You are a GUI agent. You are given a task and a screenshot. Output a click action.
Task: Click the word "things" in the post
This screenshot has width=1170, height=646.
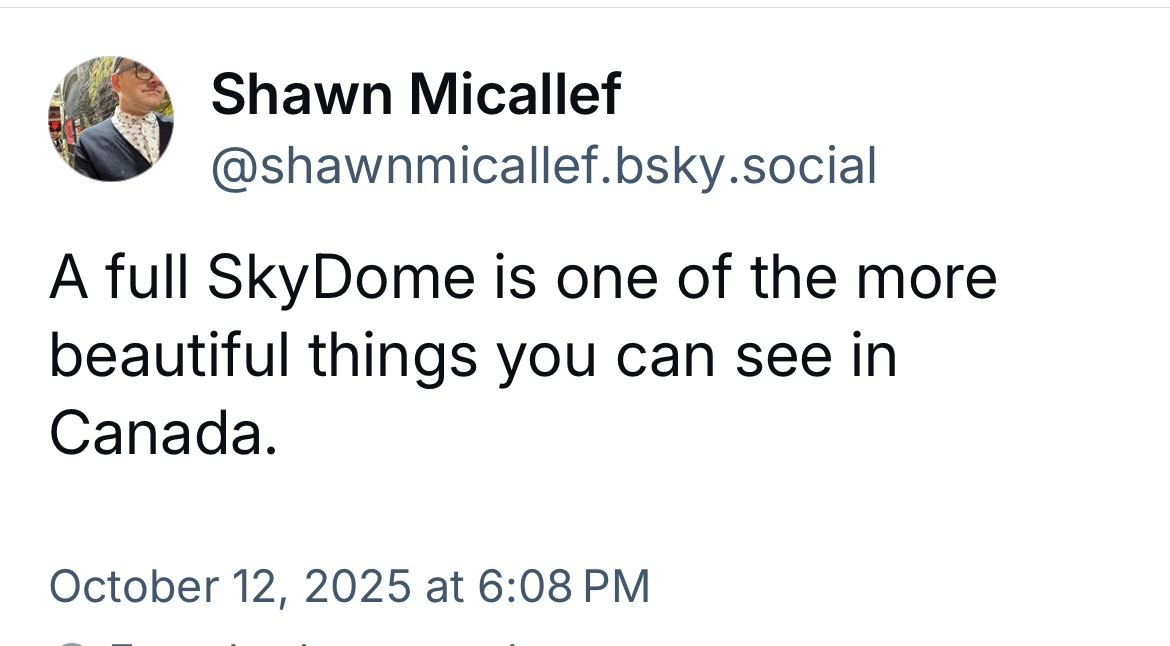click(393, 356)
